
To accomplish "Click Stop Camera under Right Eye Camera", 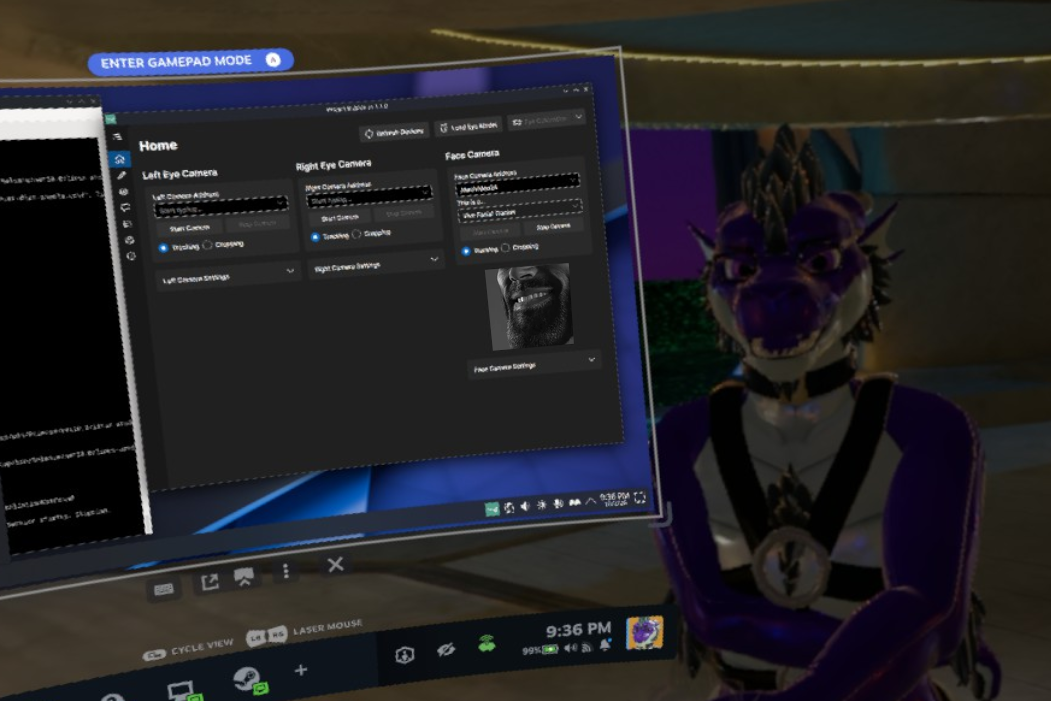I will [404, 214].
